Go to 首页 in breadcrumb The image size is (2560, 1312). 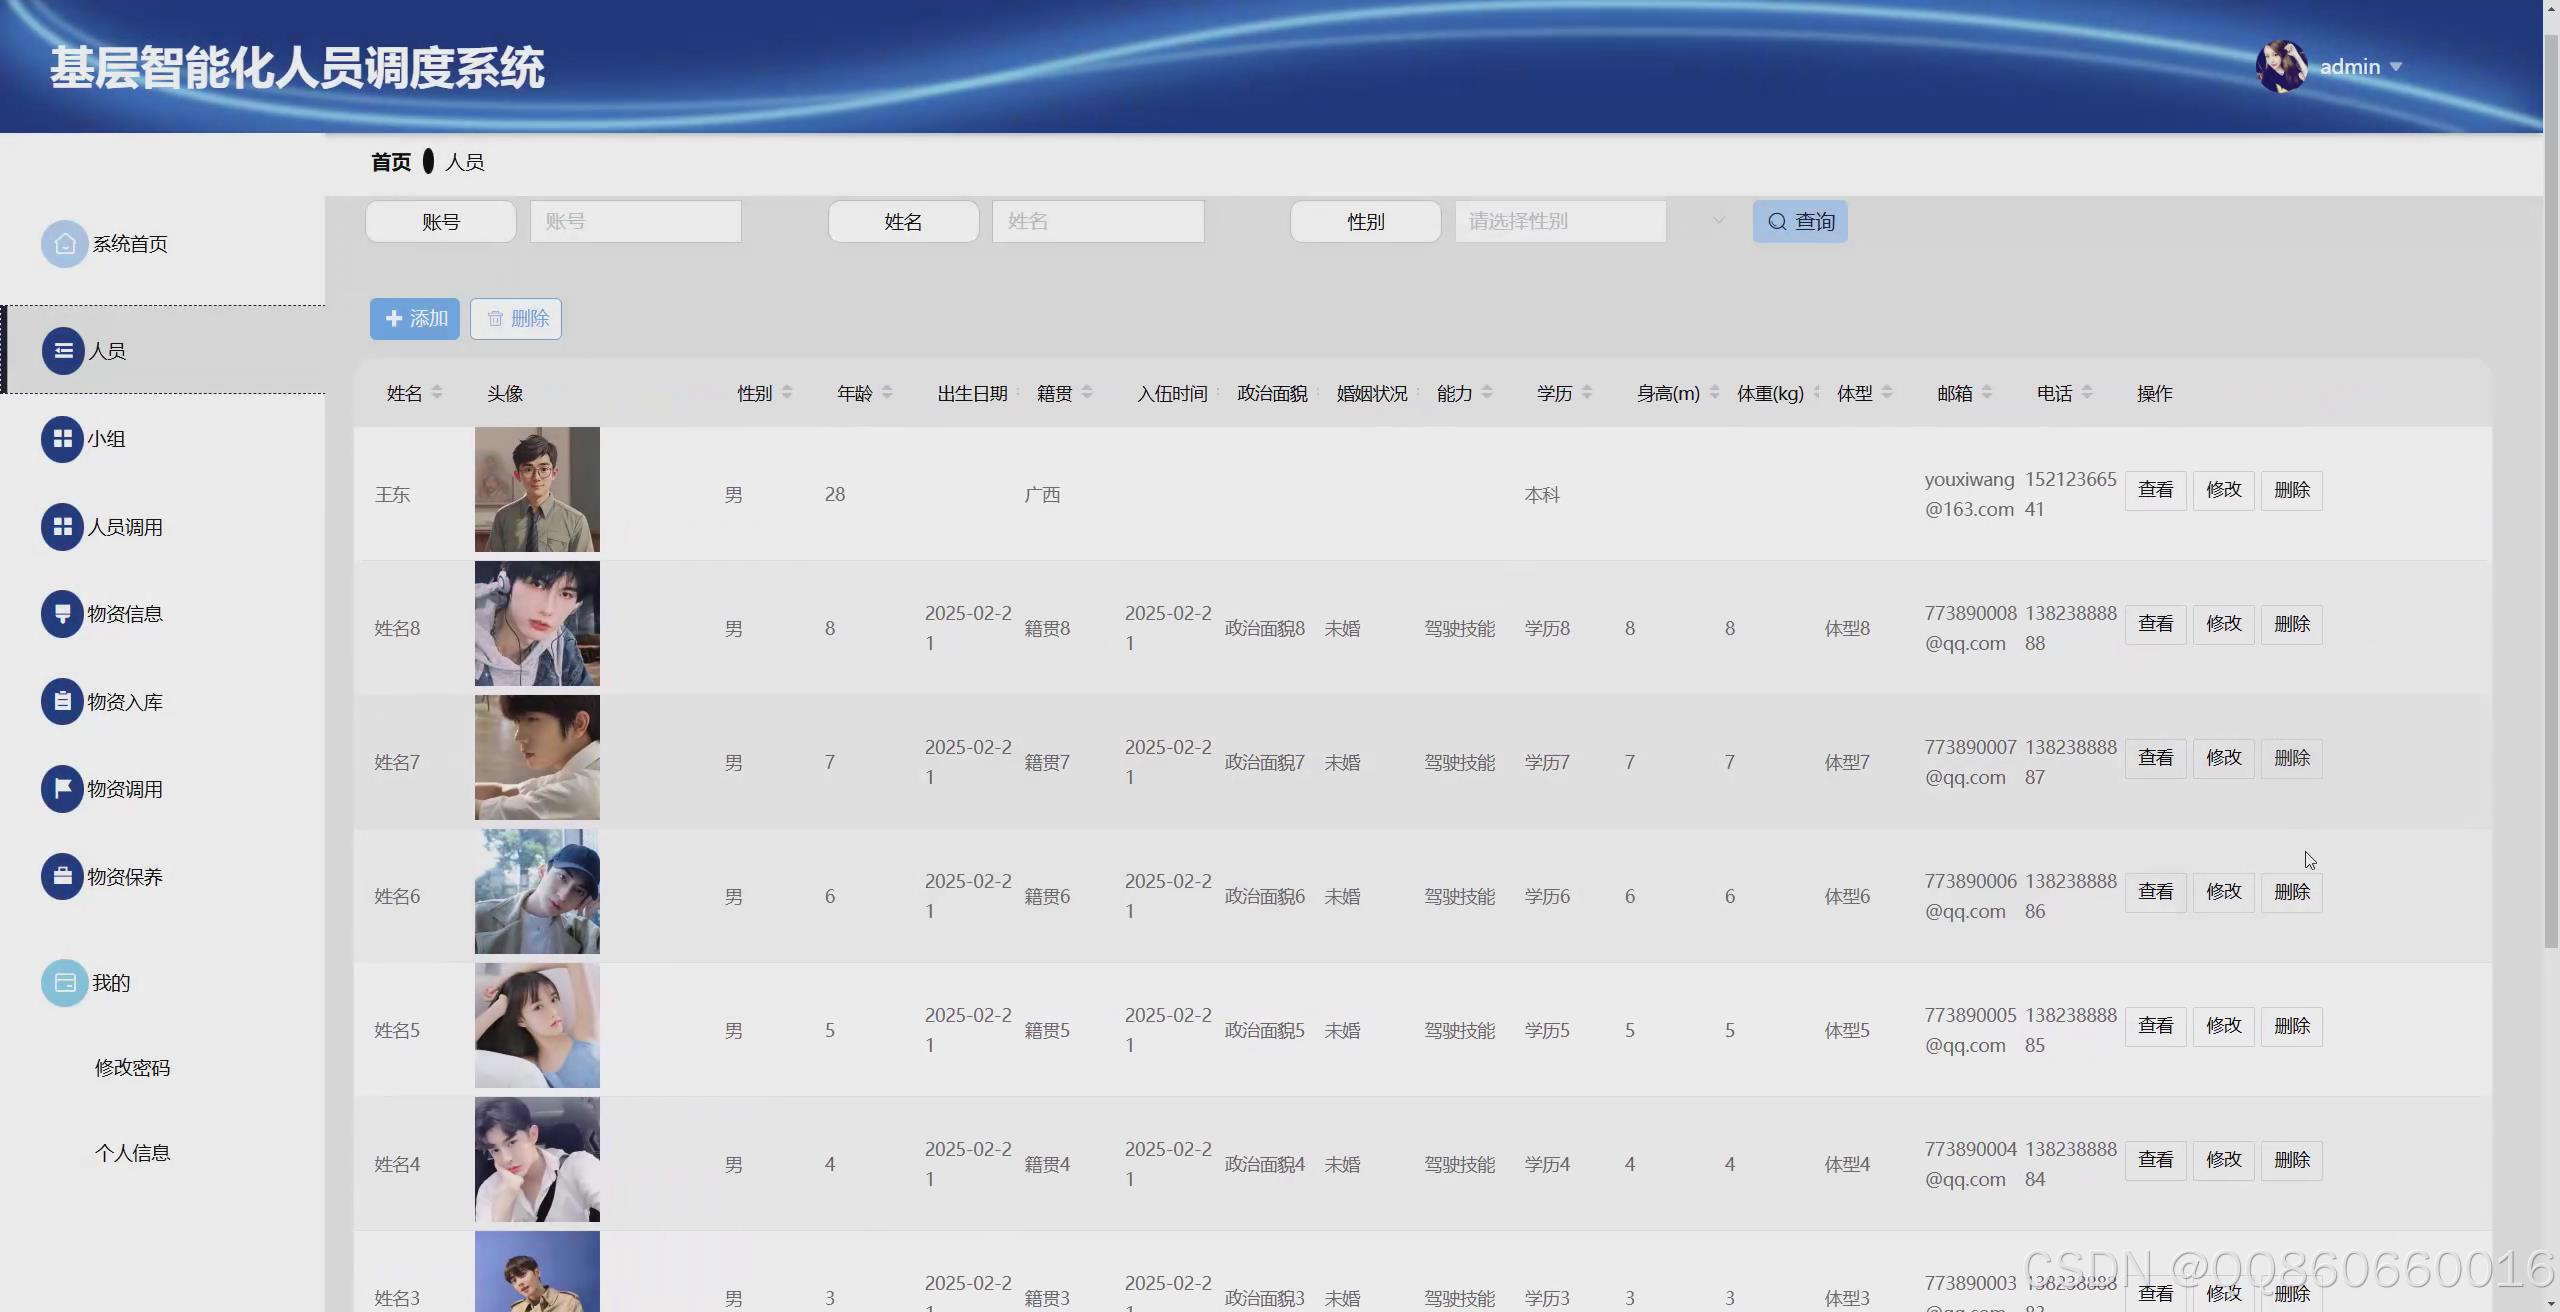point(391,162)
